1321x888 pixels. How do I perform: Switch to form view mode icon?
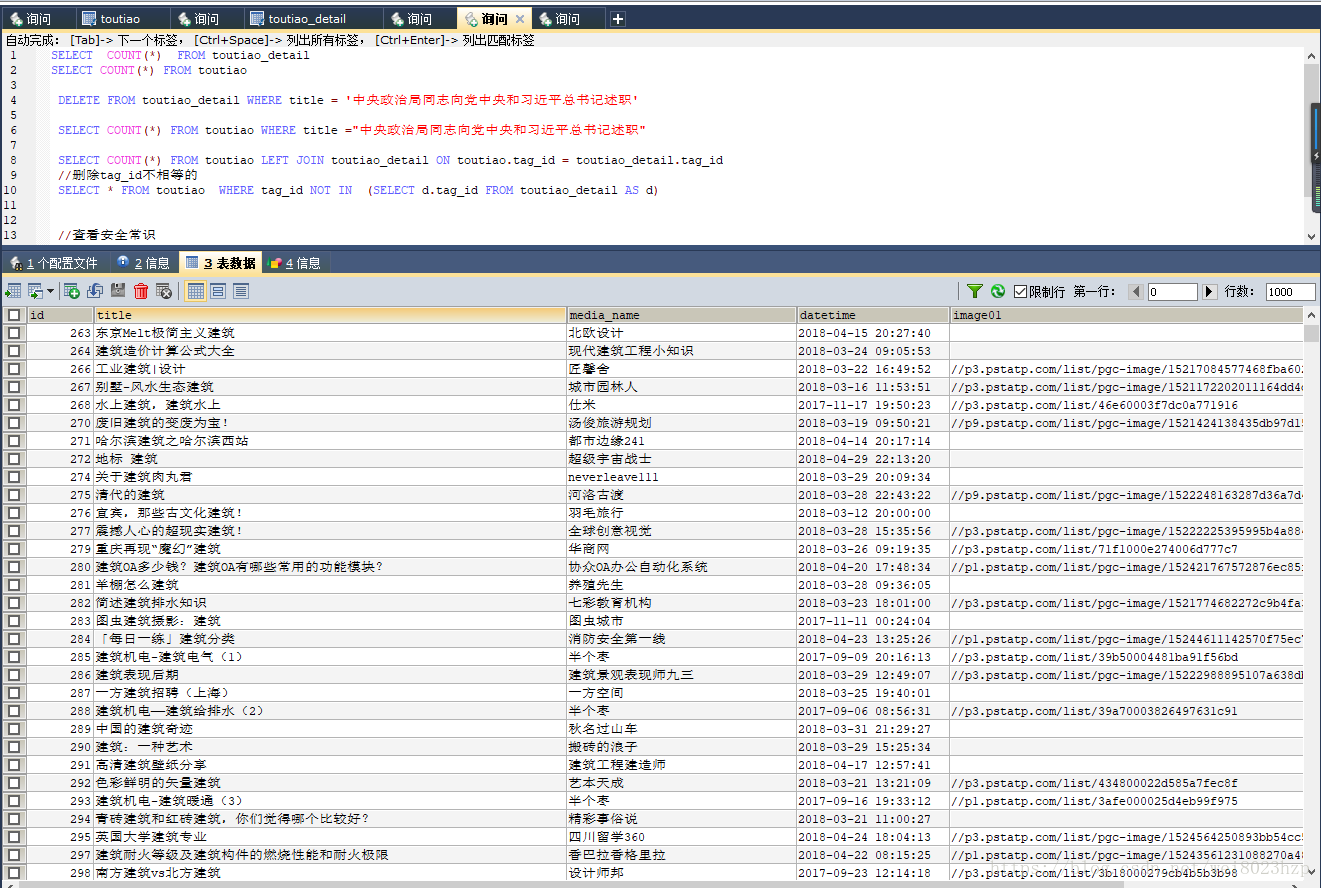[218, 291]
